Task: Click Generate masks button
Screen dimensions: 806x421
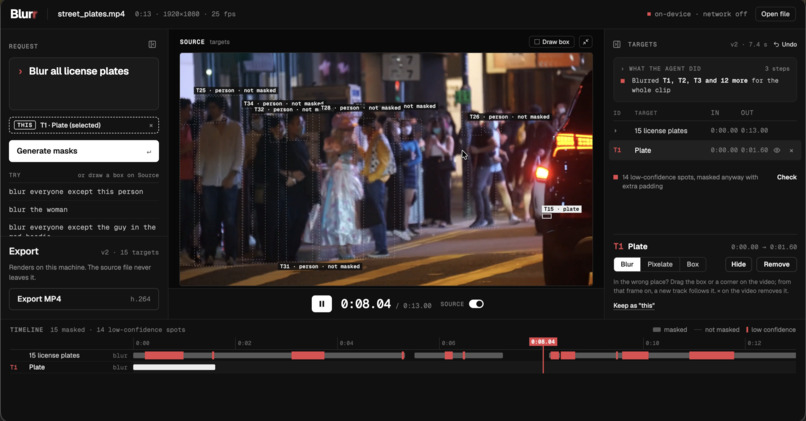Action: pyautogui.click(x=84, y=151)
